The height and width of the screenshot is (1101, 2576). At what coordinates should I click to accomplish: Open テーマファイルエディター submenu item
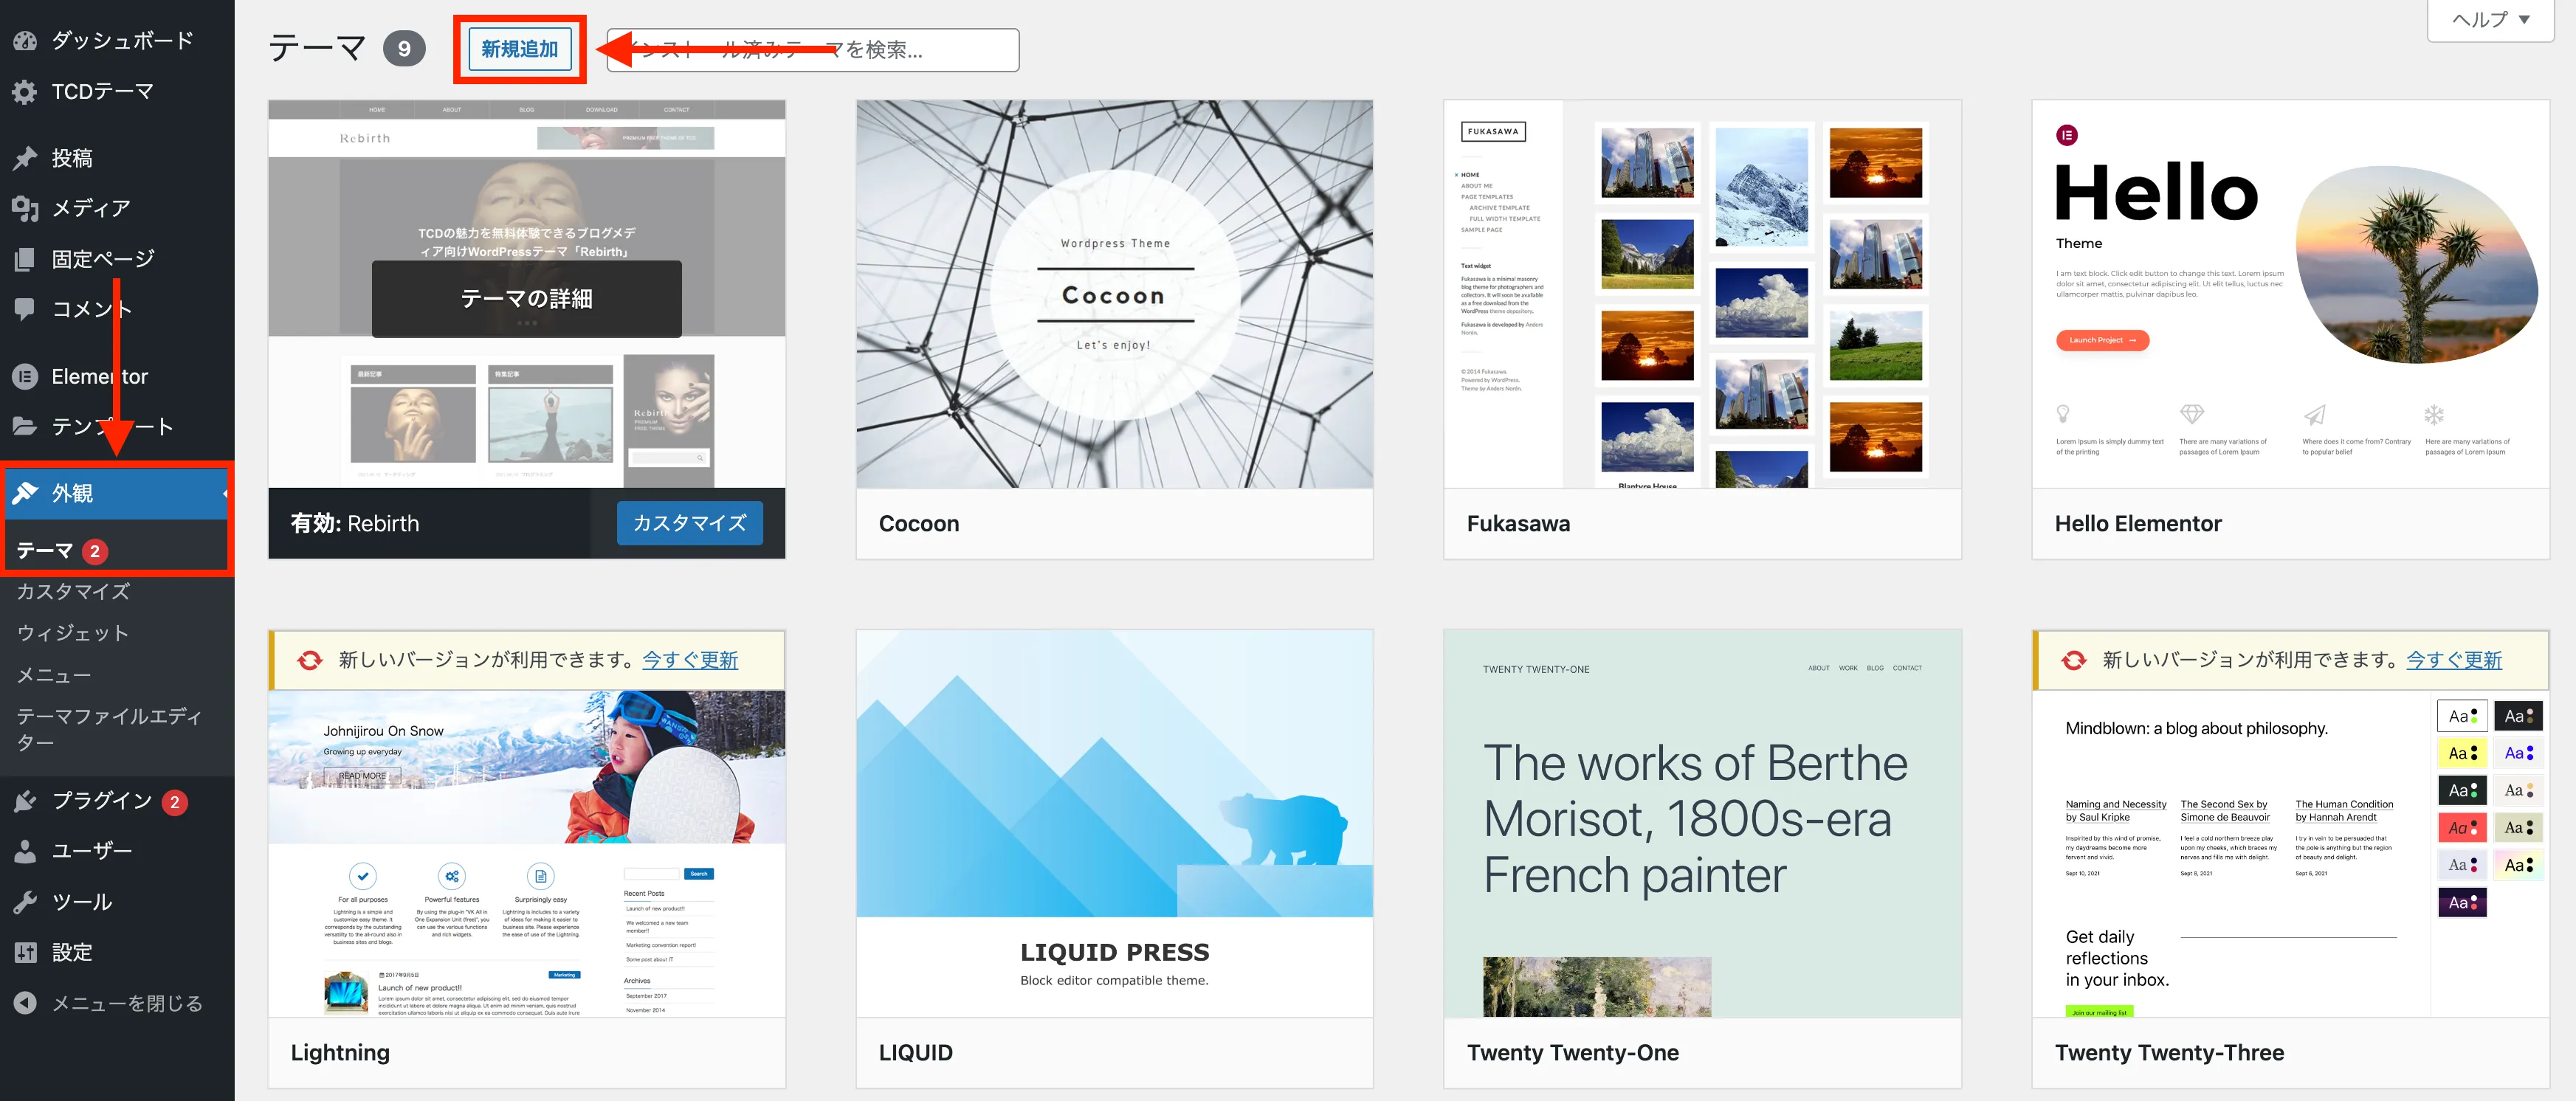[110, 729]
